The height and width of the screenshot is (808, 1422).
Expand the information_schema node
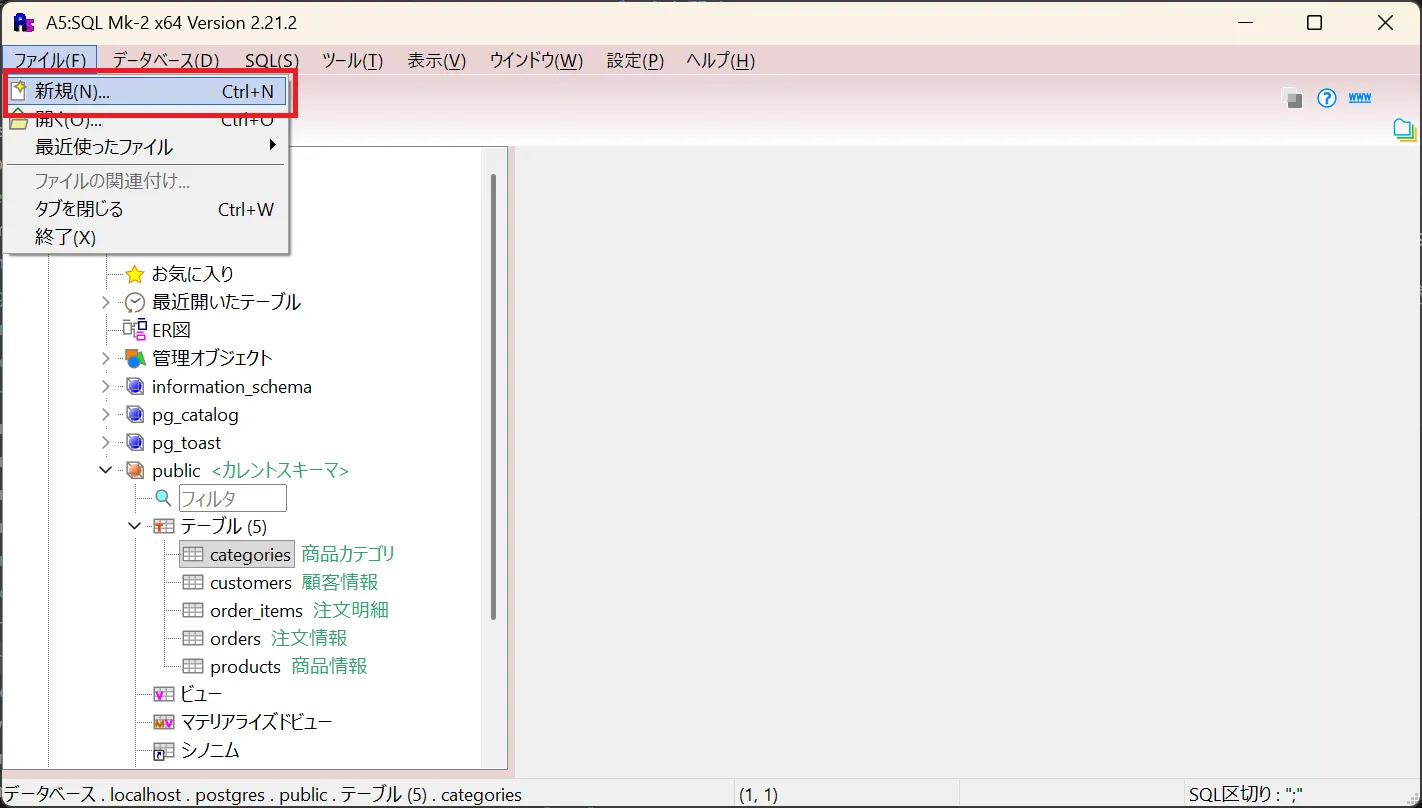[x=106, y=387]
